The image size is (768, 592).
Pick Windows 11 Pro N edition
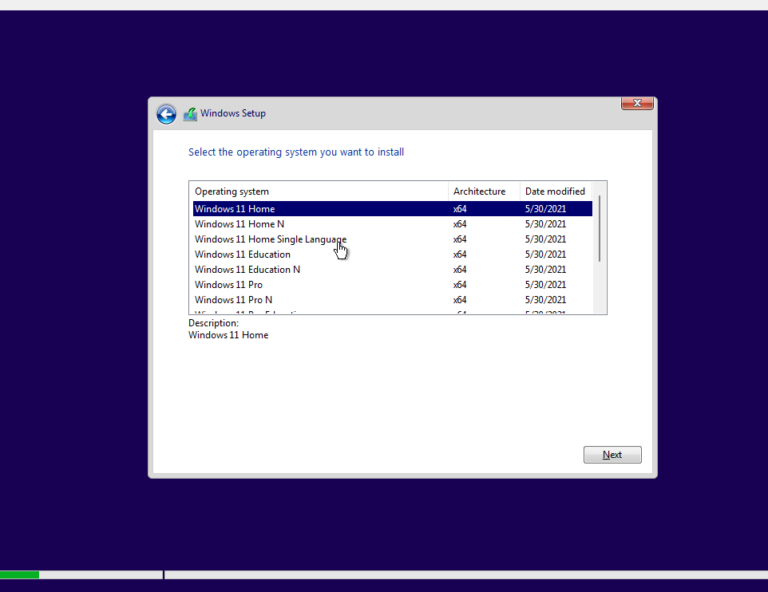[x=392, y=300]
